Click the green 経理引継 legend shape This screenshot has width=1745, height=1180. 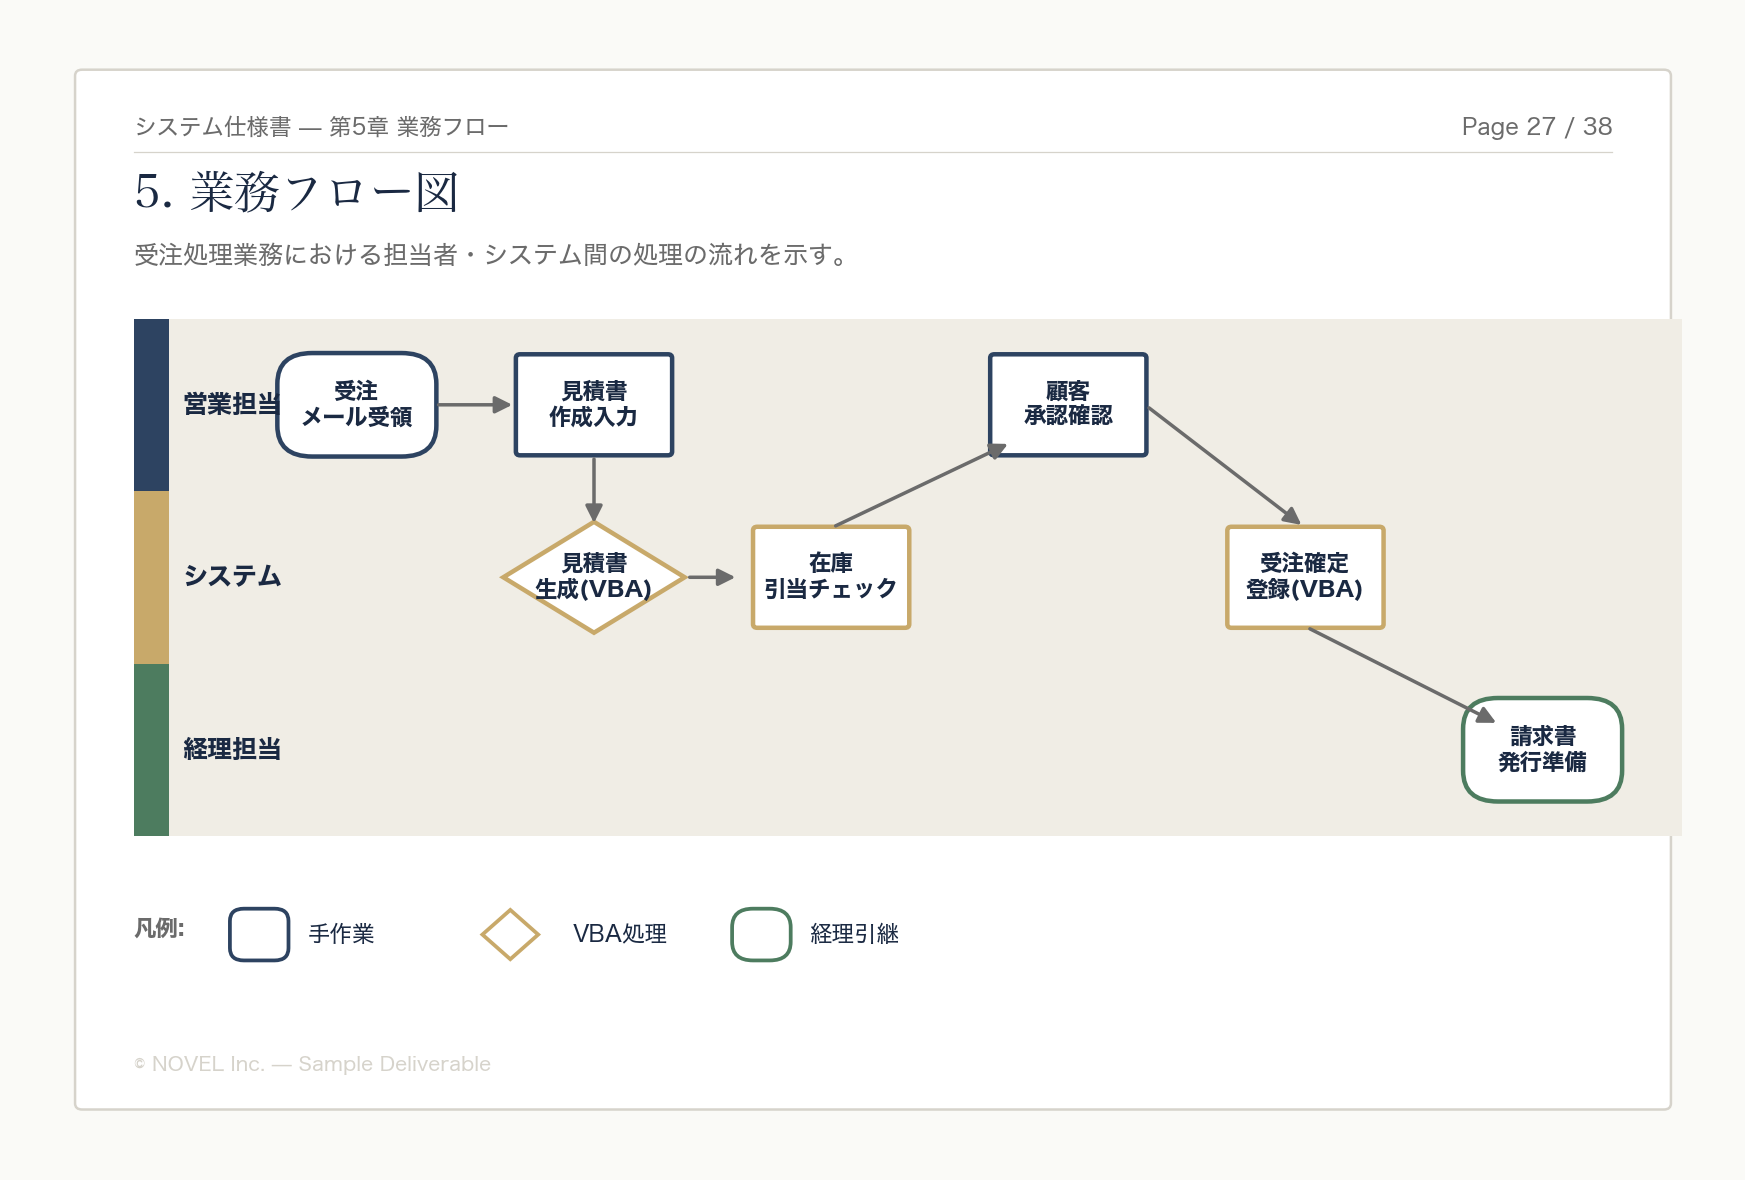[761, 934]
